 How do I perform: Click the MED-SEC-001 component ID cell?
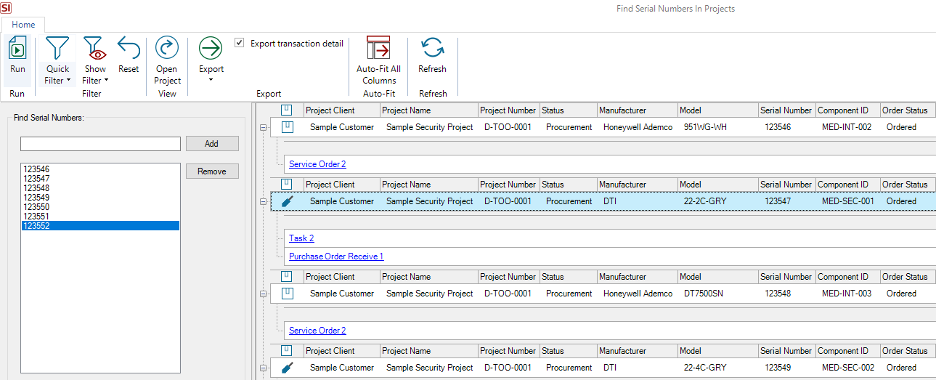pyautogui.click(x=848, y=202)
